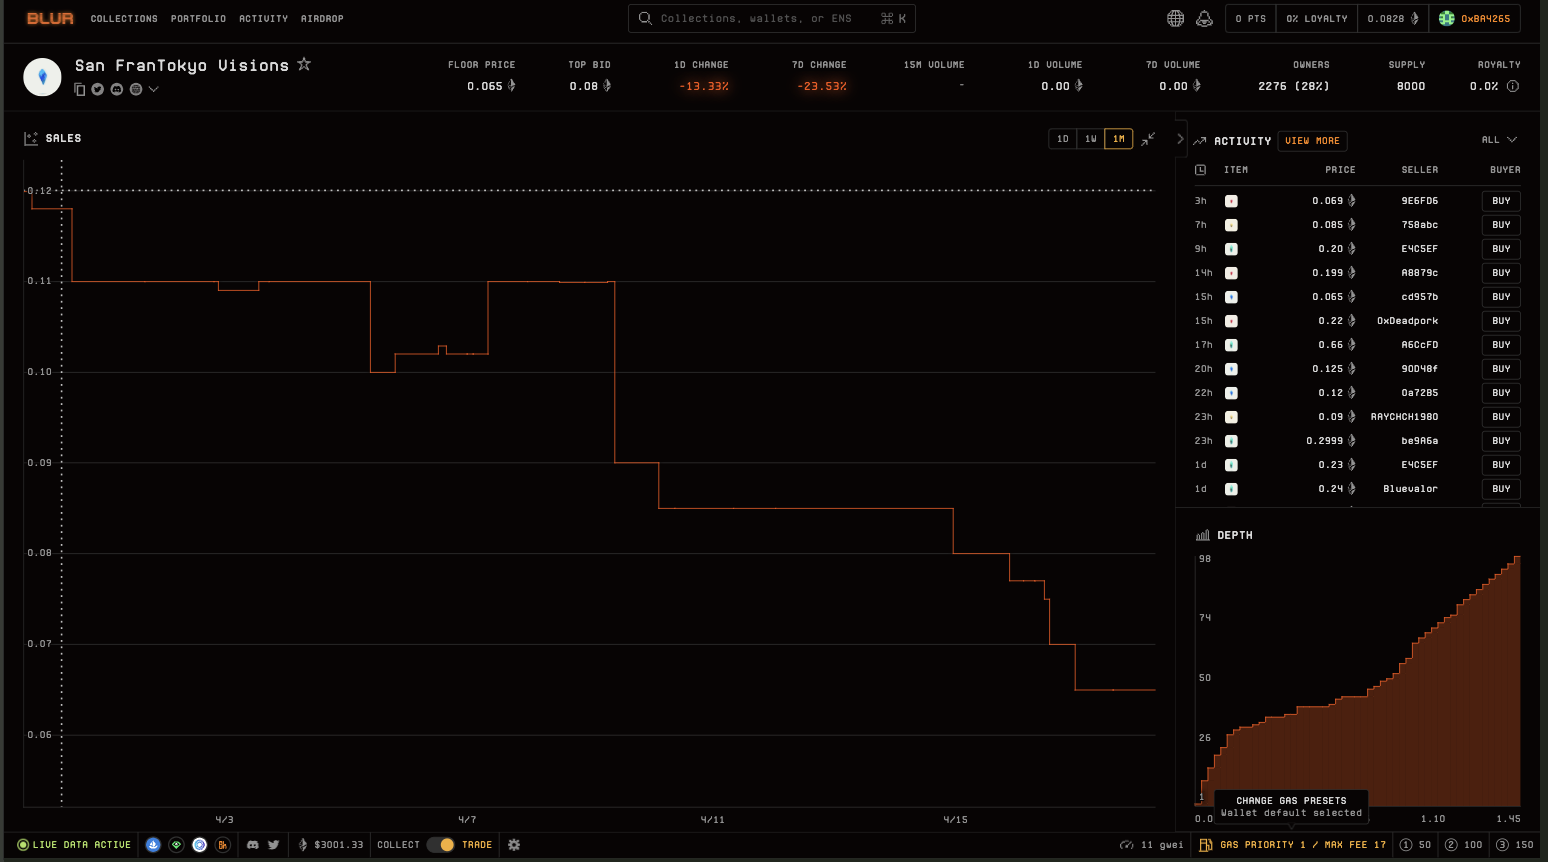Open the Airdrop page
This screenshot has width=1548, height=862.
coord(322,18)
